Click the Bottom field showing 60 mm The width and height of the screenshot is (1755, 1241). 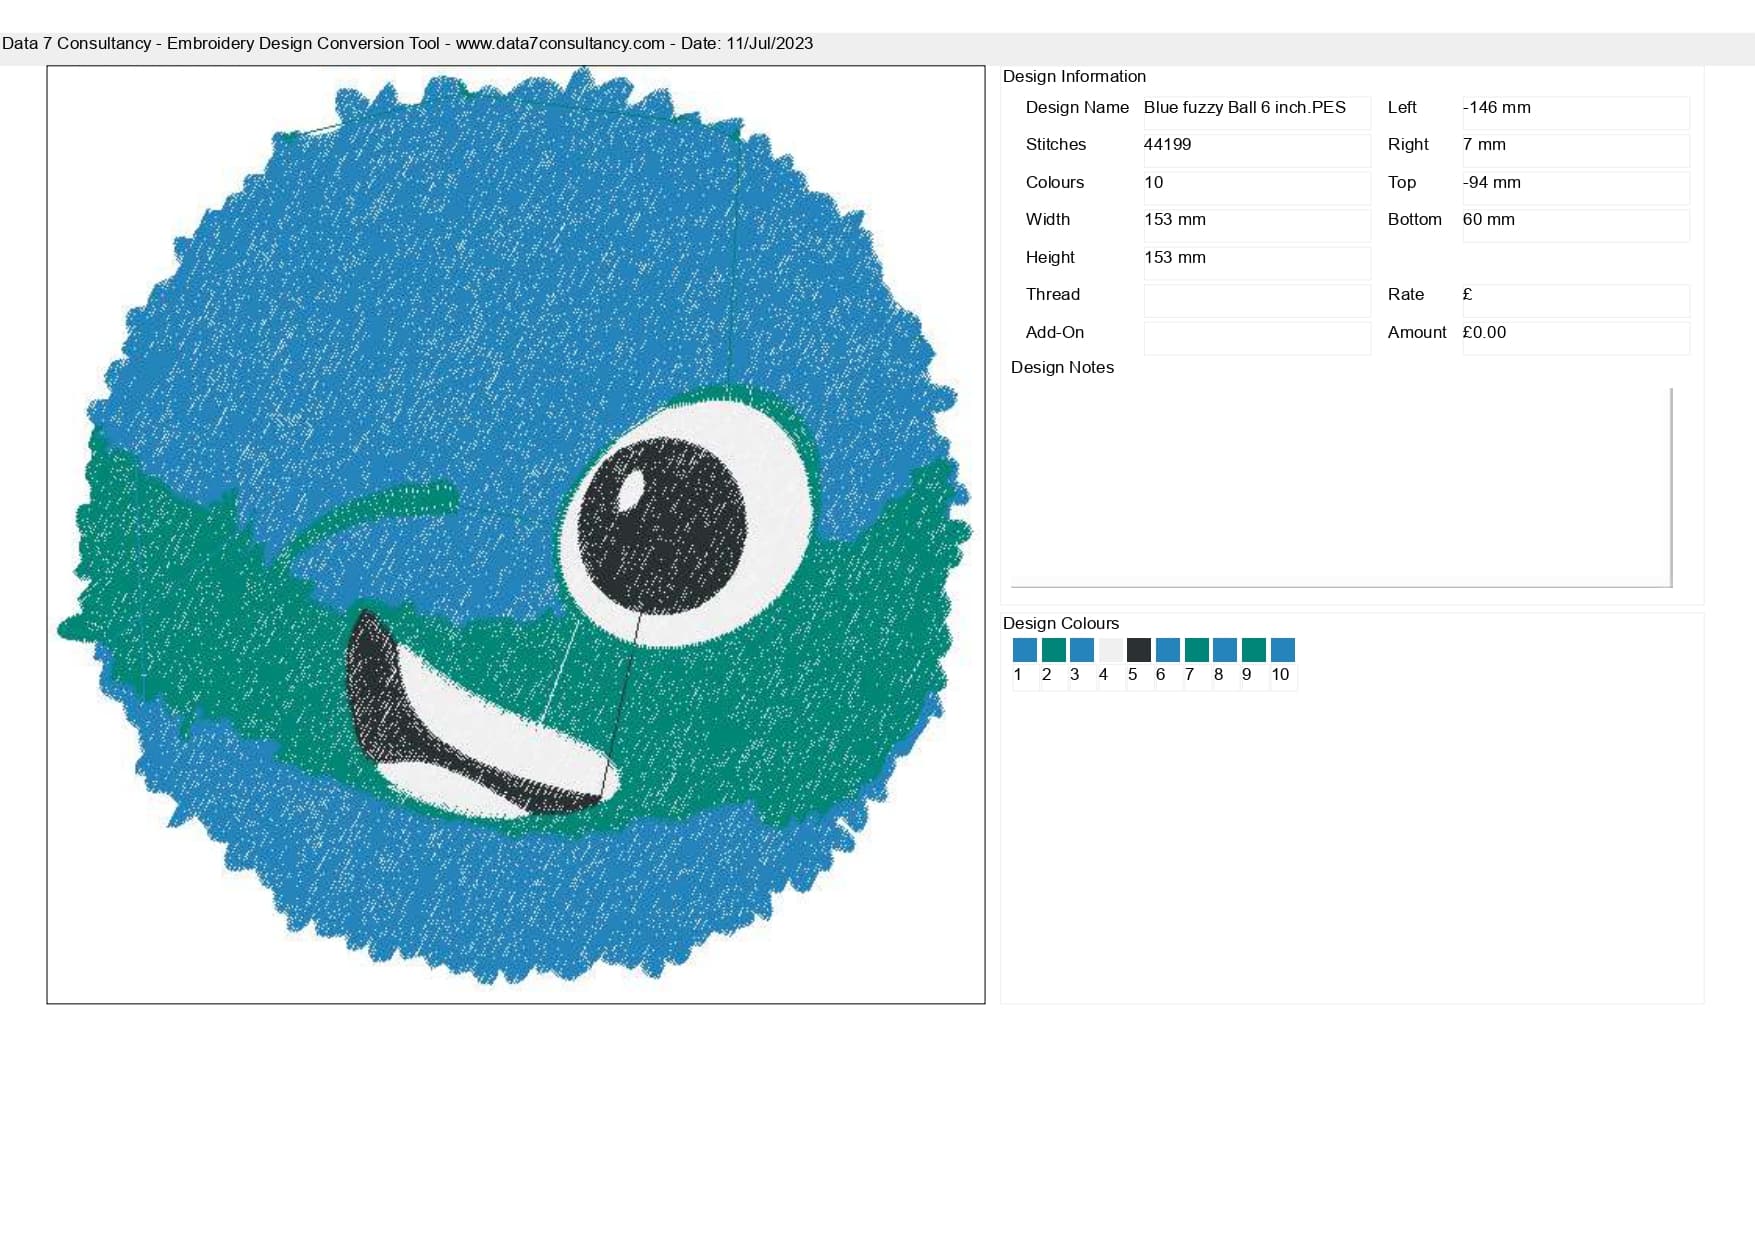pyautogui.click(x=1575, y=225)
